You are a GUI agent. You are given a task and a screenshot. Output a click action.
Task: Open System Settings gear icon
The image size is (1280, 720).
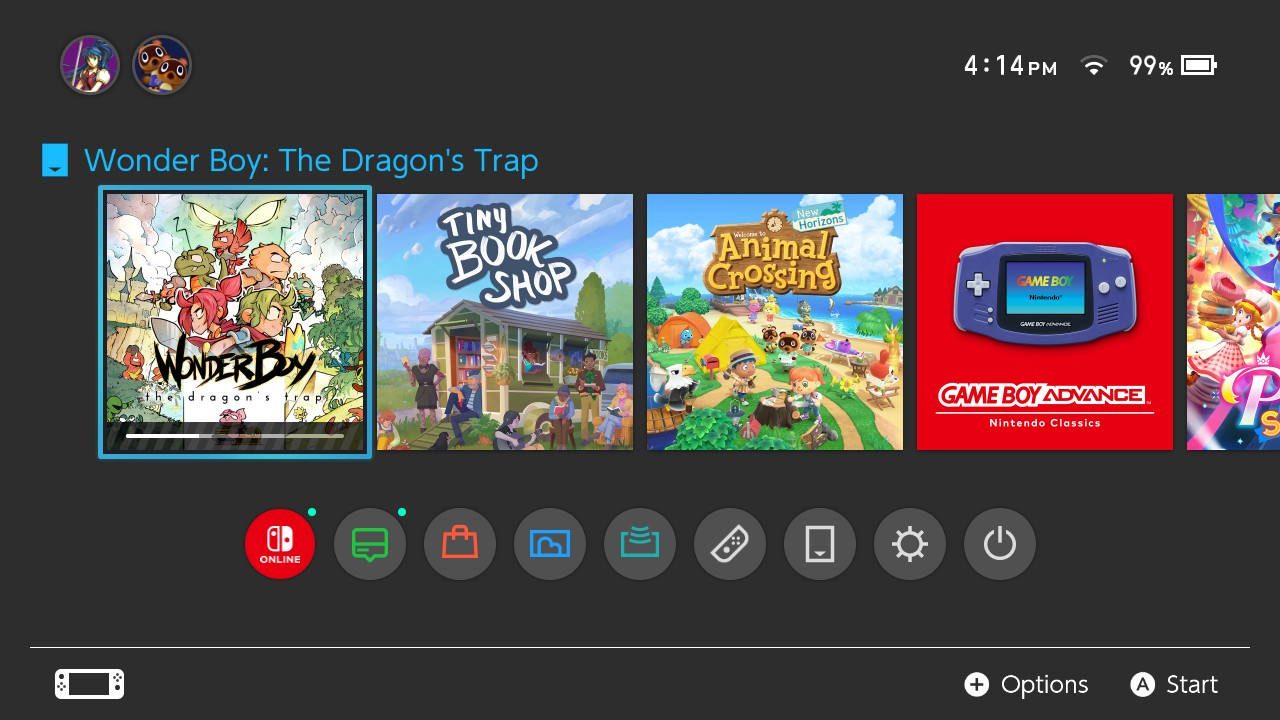click(910, 544)
